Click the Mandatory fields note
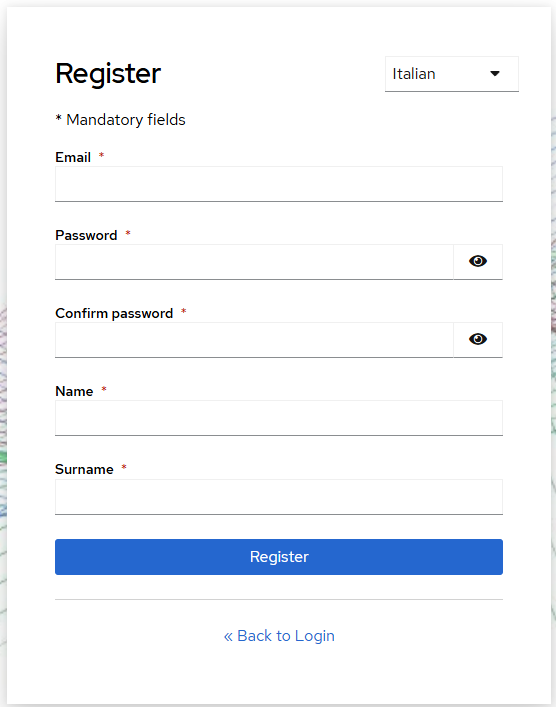556x707 pixels. [120, 120]
